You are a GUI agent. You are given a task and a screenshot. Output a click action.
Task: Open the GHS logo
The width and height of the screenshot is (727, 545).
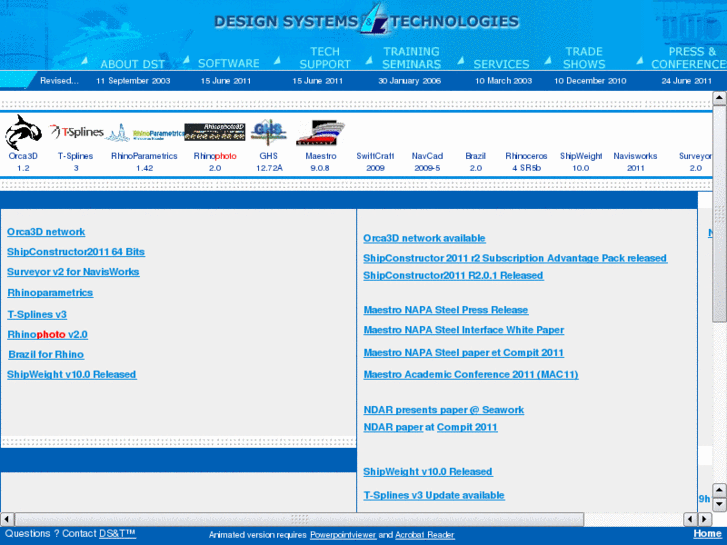point(268,132)
